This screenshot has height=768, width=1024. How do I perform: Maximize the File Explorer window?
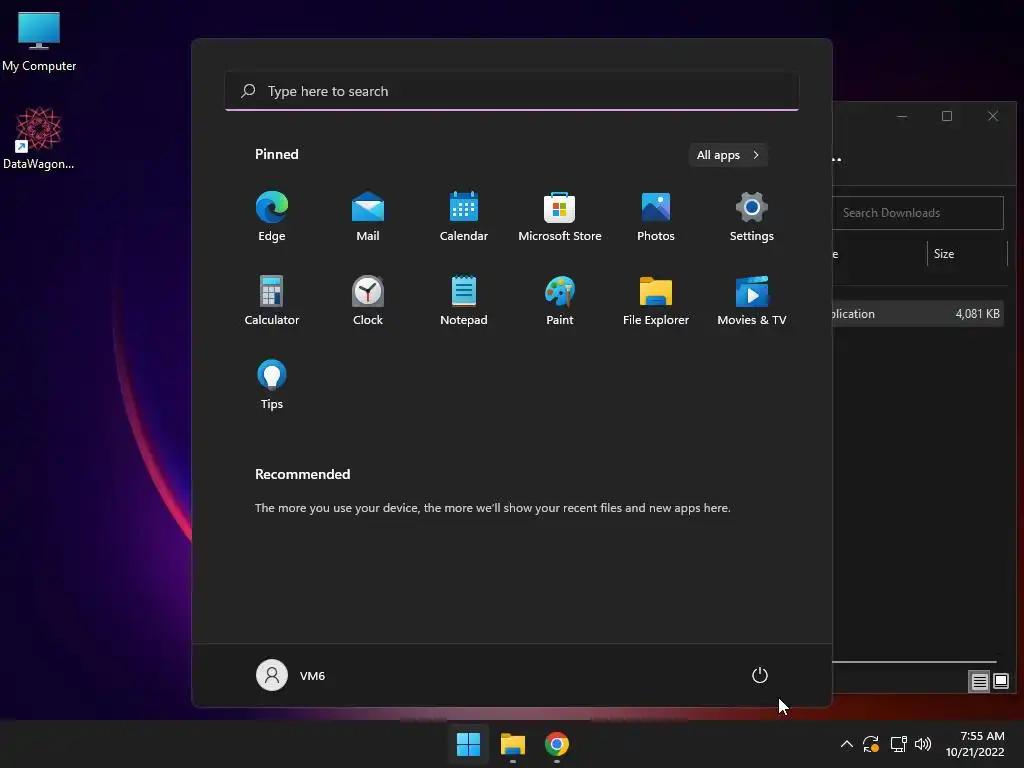947,116
